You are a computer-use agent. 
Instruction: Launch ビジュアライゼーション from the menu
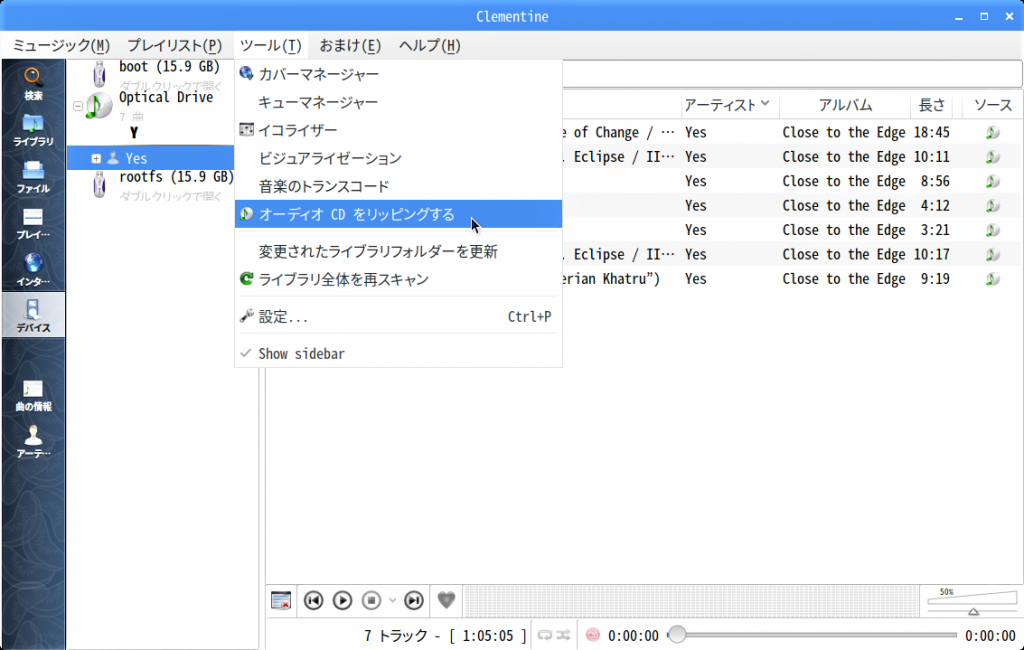click(398, 159)
